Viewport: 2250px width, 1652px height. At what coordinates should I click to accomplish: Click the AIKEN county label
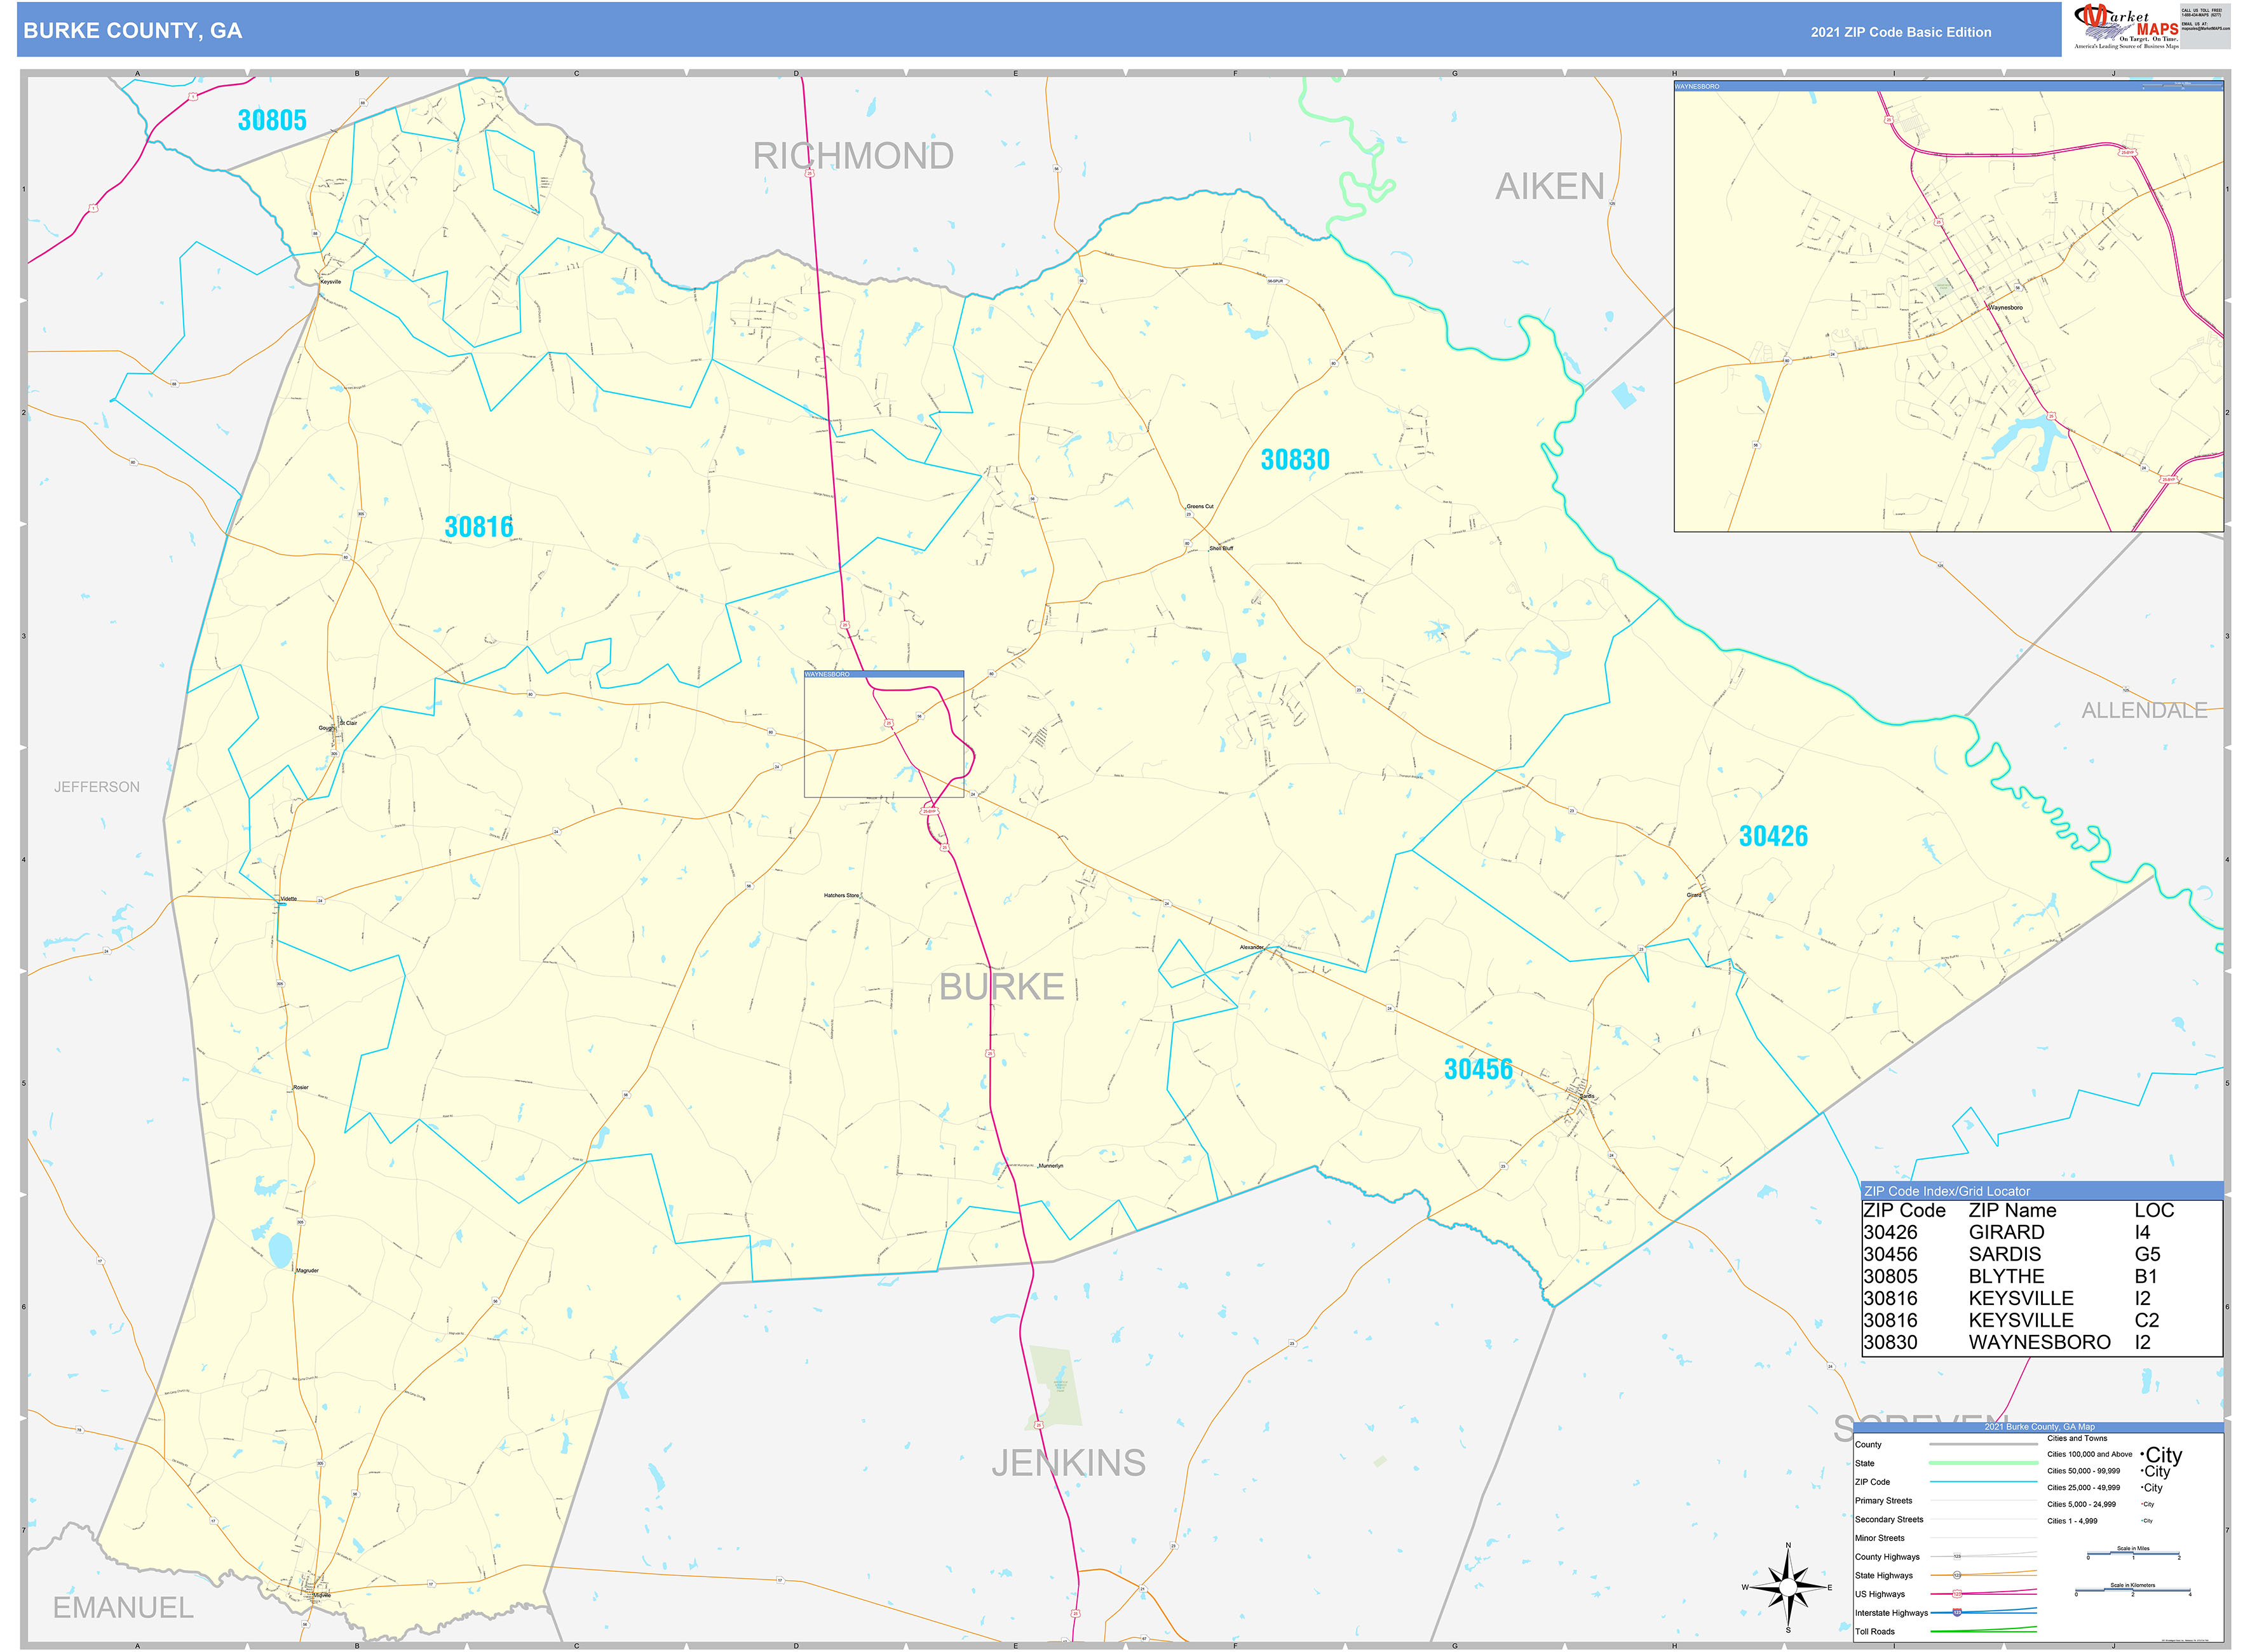point(1549,186)
